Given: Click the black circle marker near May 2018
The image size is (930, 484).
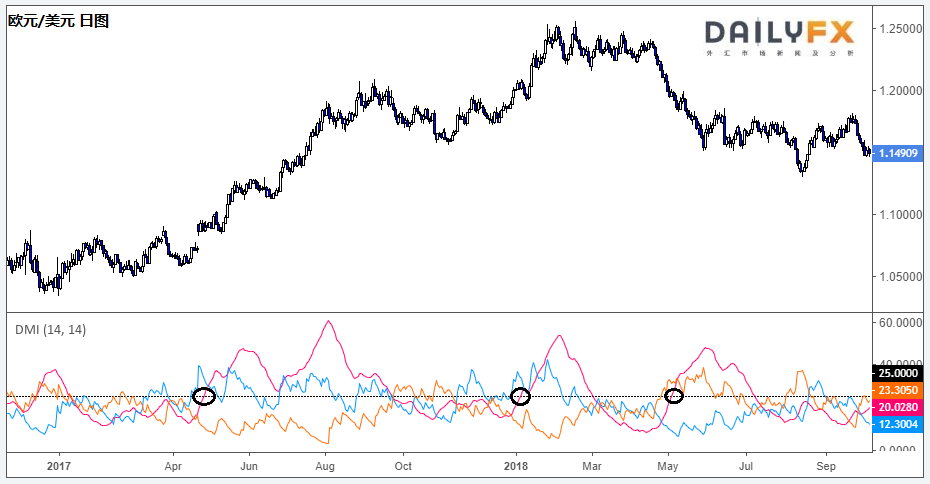Looking at the screenshot, I should 674,396.
